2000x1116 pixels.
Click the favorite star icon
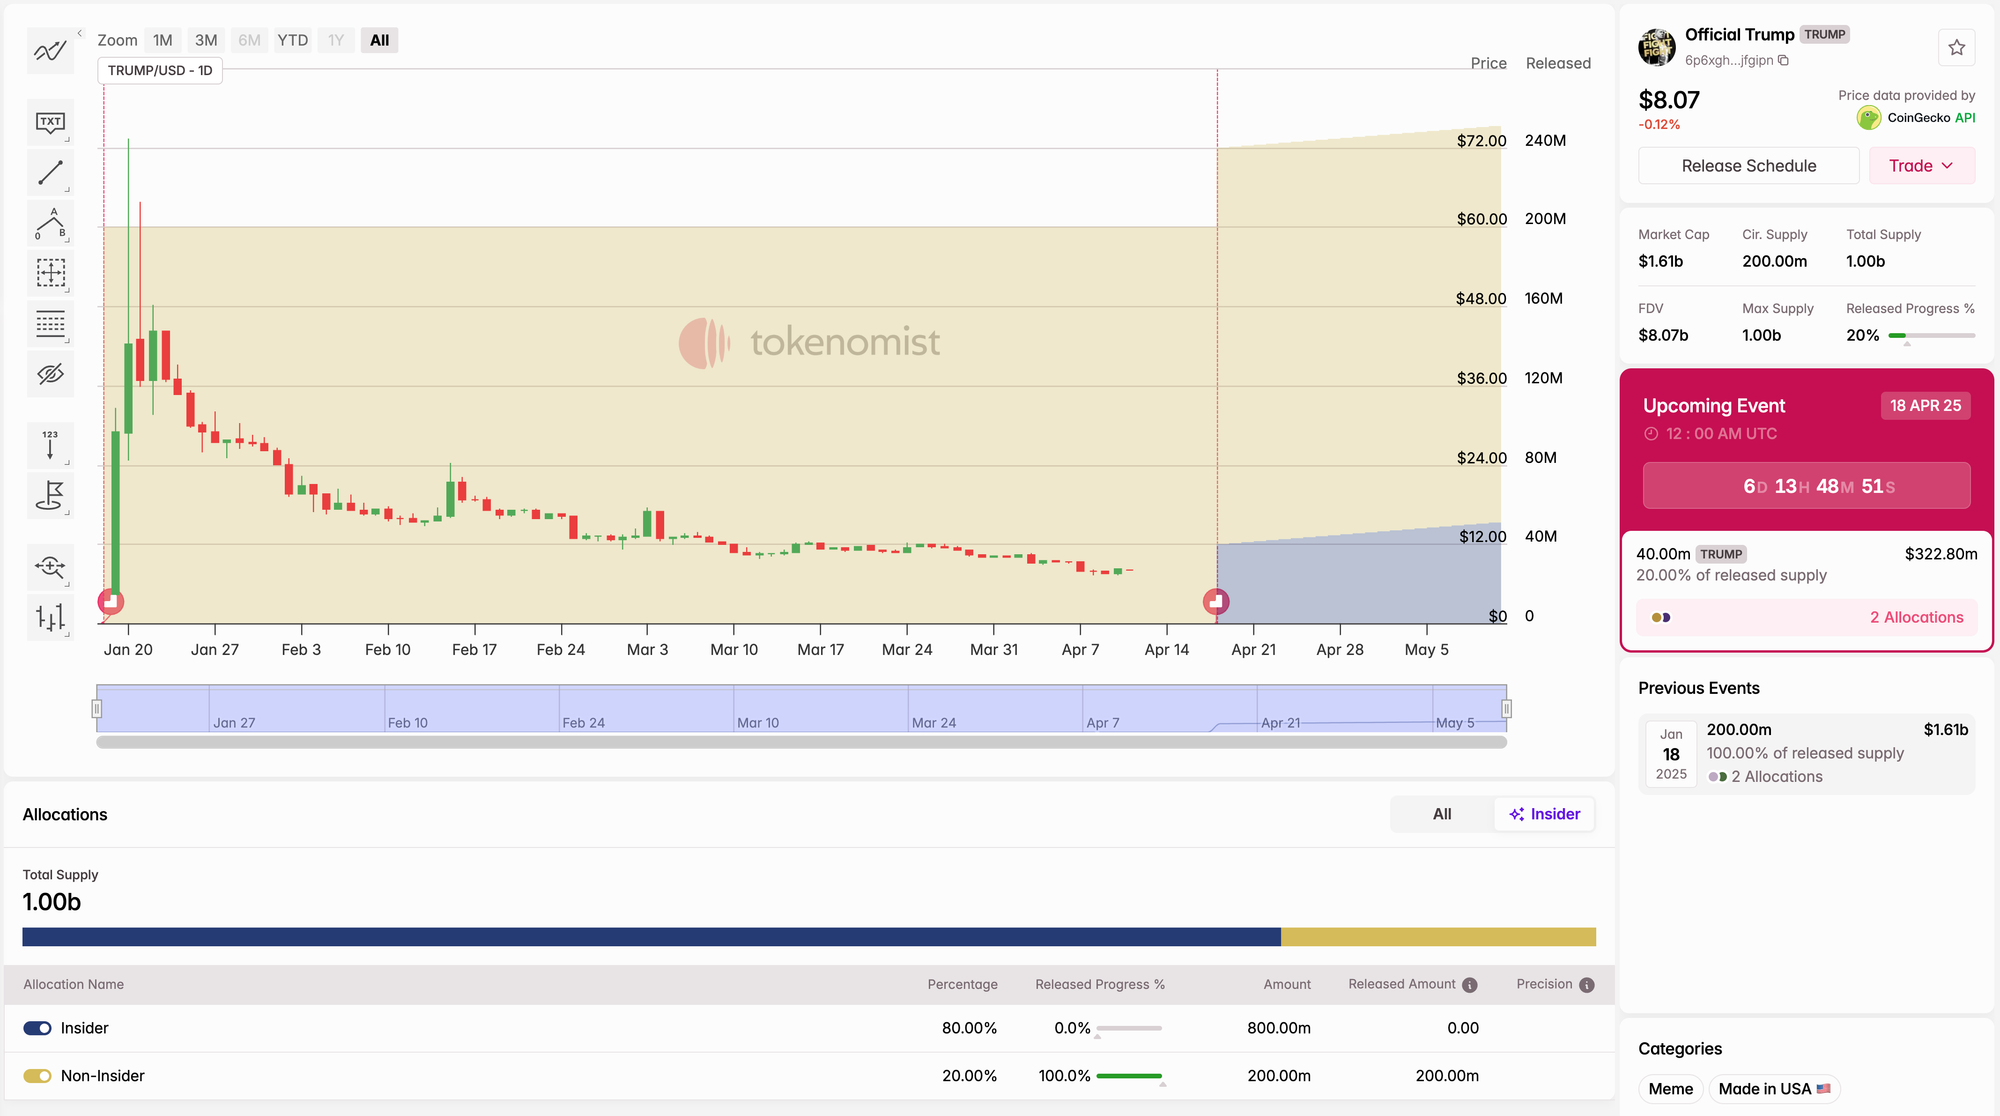(x=1956, y=47)
